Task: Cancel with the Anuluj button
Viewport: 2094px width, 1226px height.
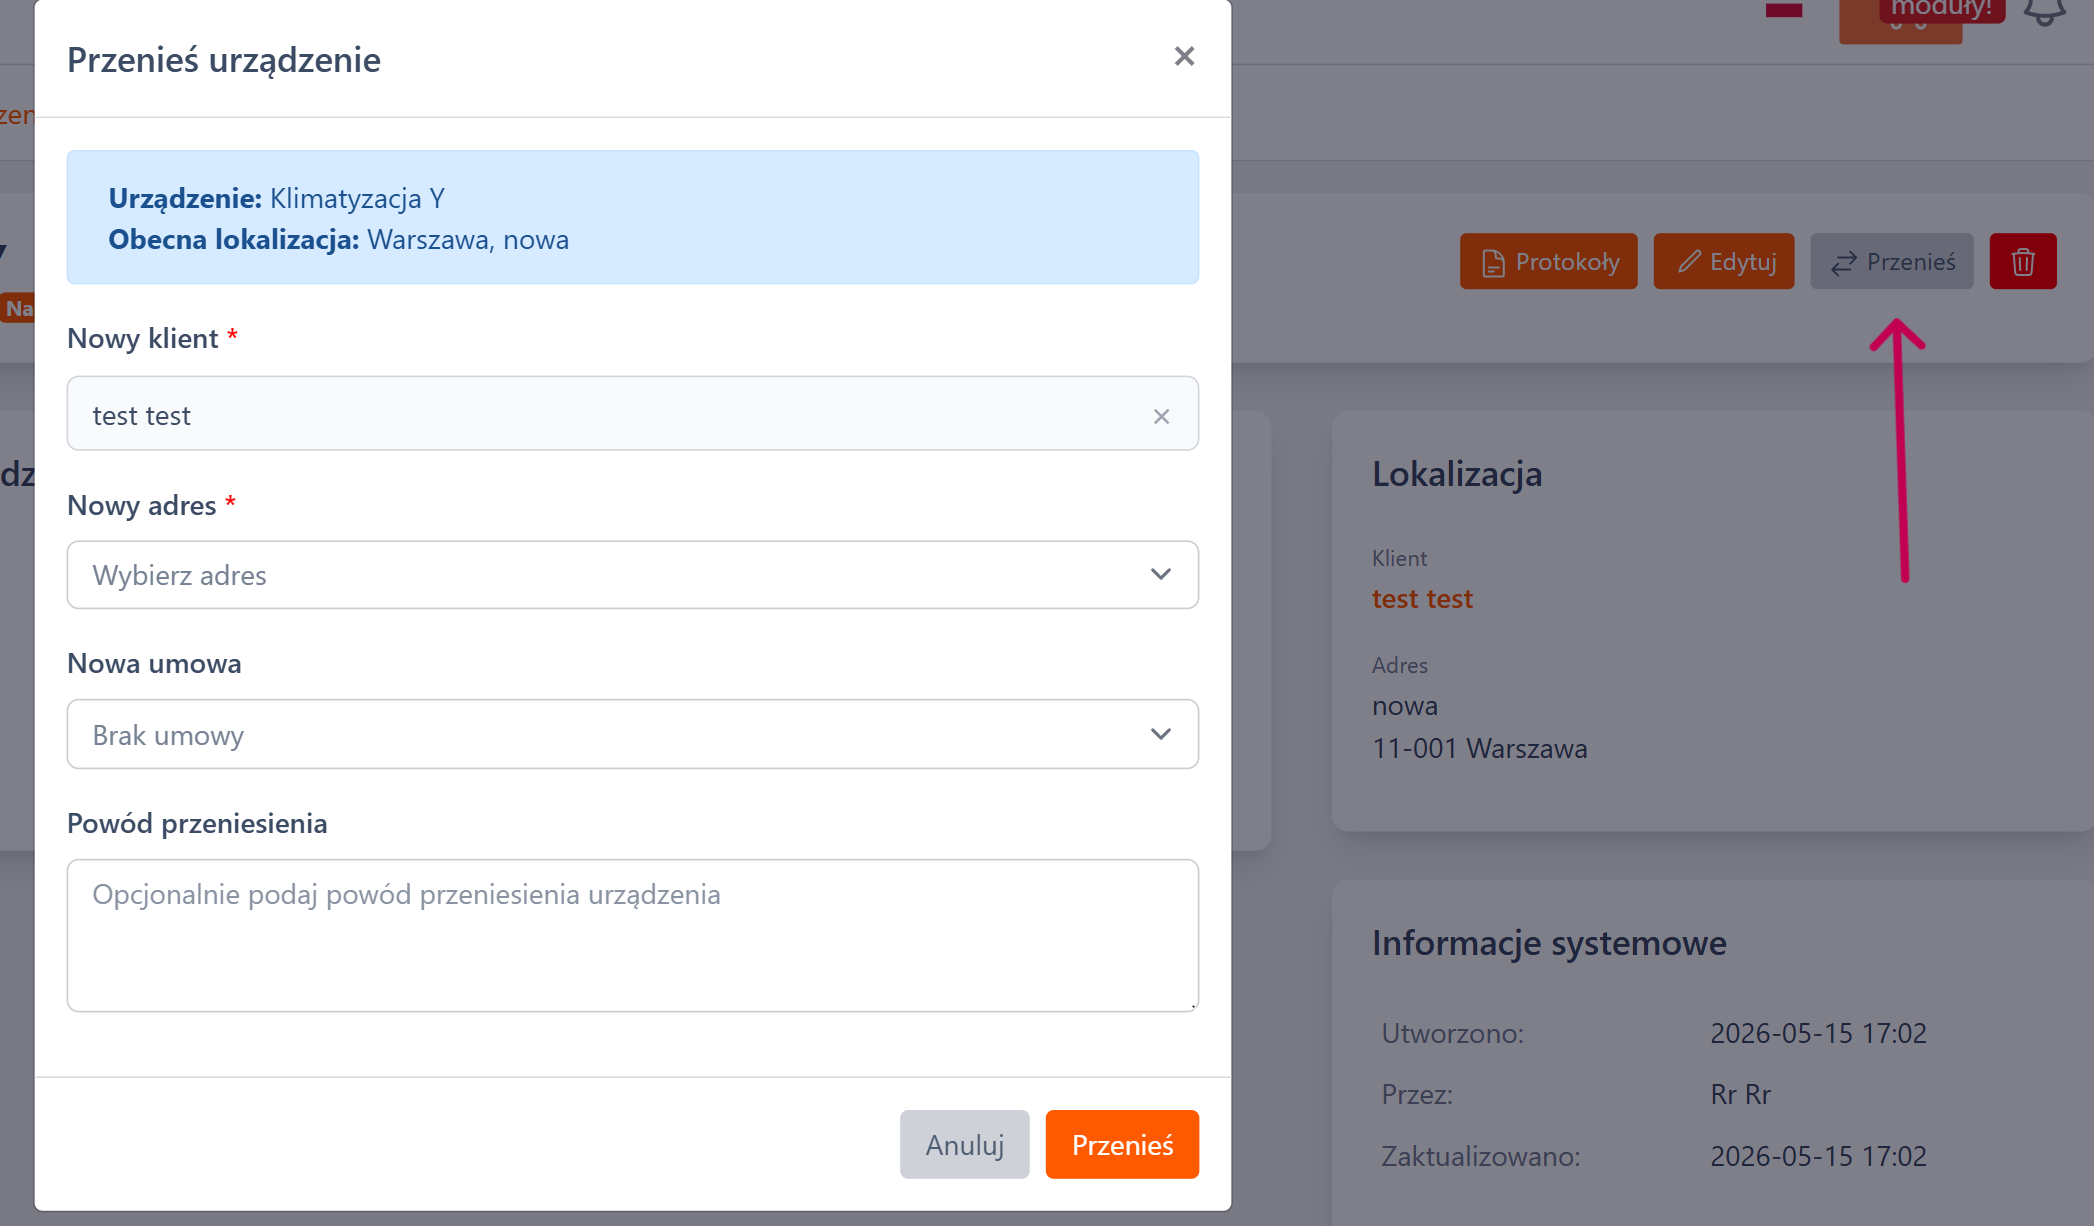Action: click(x=964, y=1144)
